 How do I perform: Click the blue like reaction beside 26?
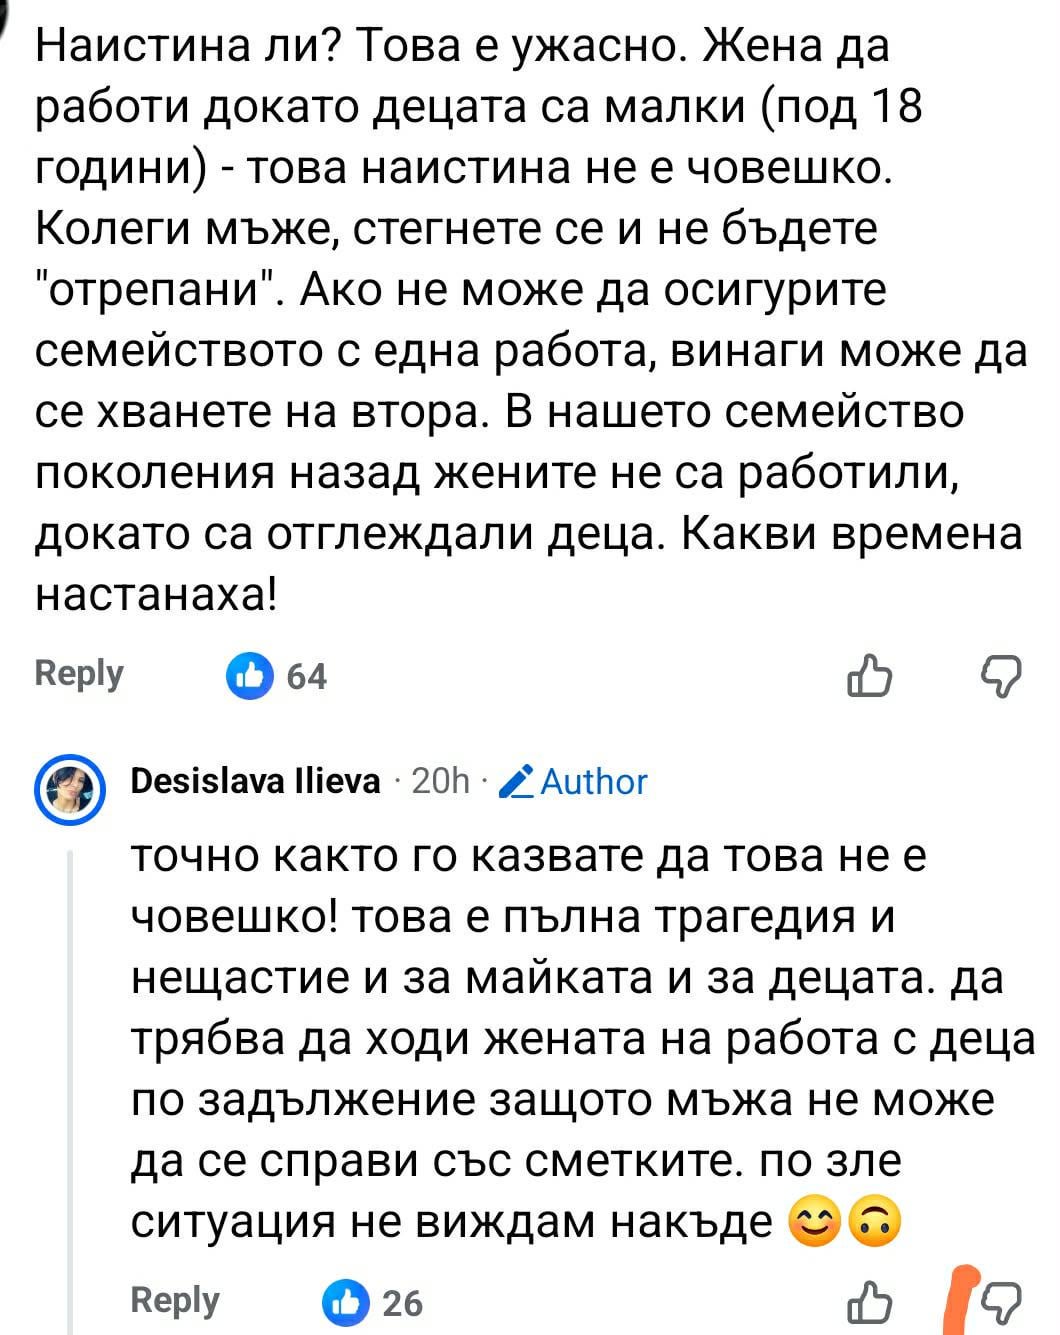click(x=345, y=1301)
